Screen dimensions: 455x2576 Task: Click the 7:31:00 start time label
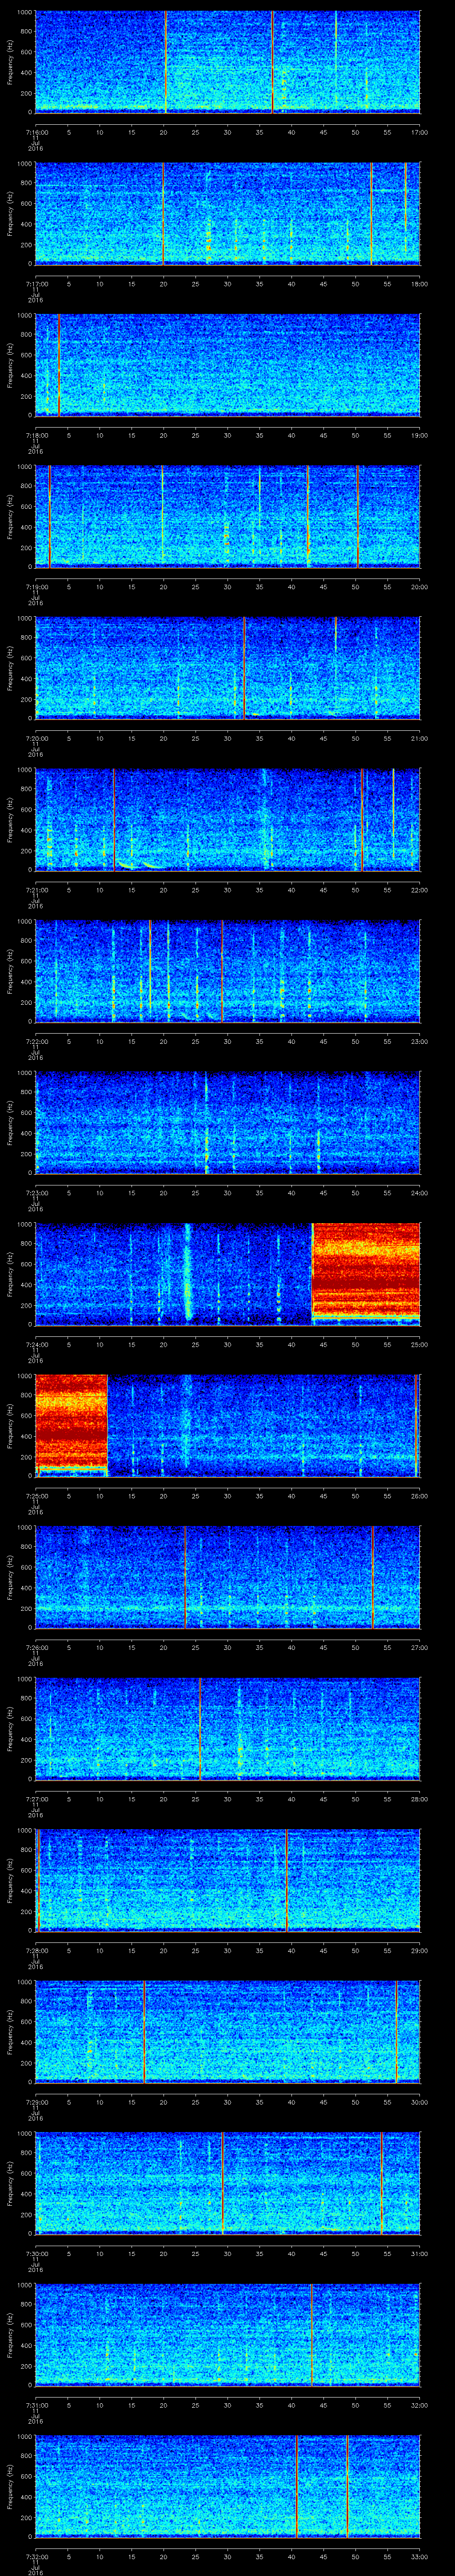36,2405
